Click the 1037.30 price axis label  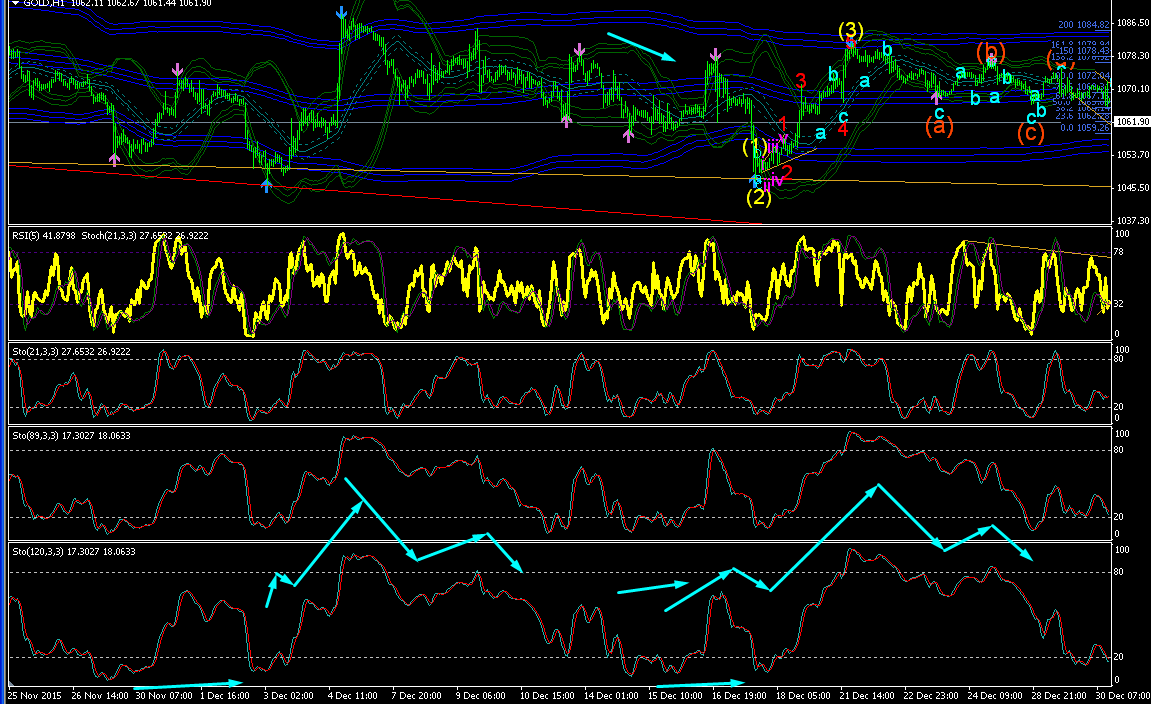tap(1133, 221)
